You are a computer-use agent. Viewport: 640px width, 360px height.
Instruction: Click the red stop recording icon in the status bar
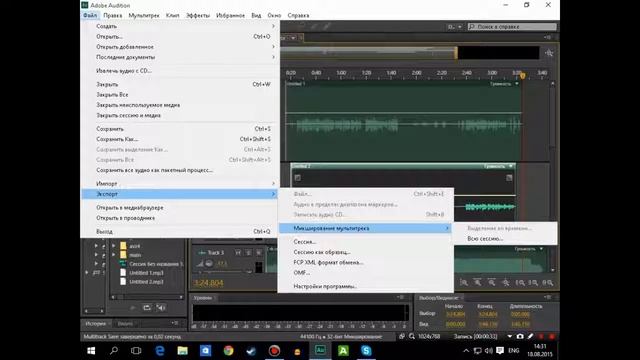point(551,337)
